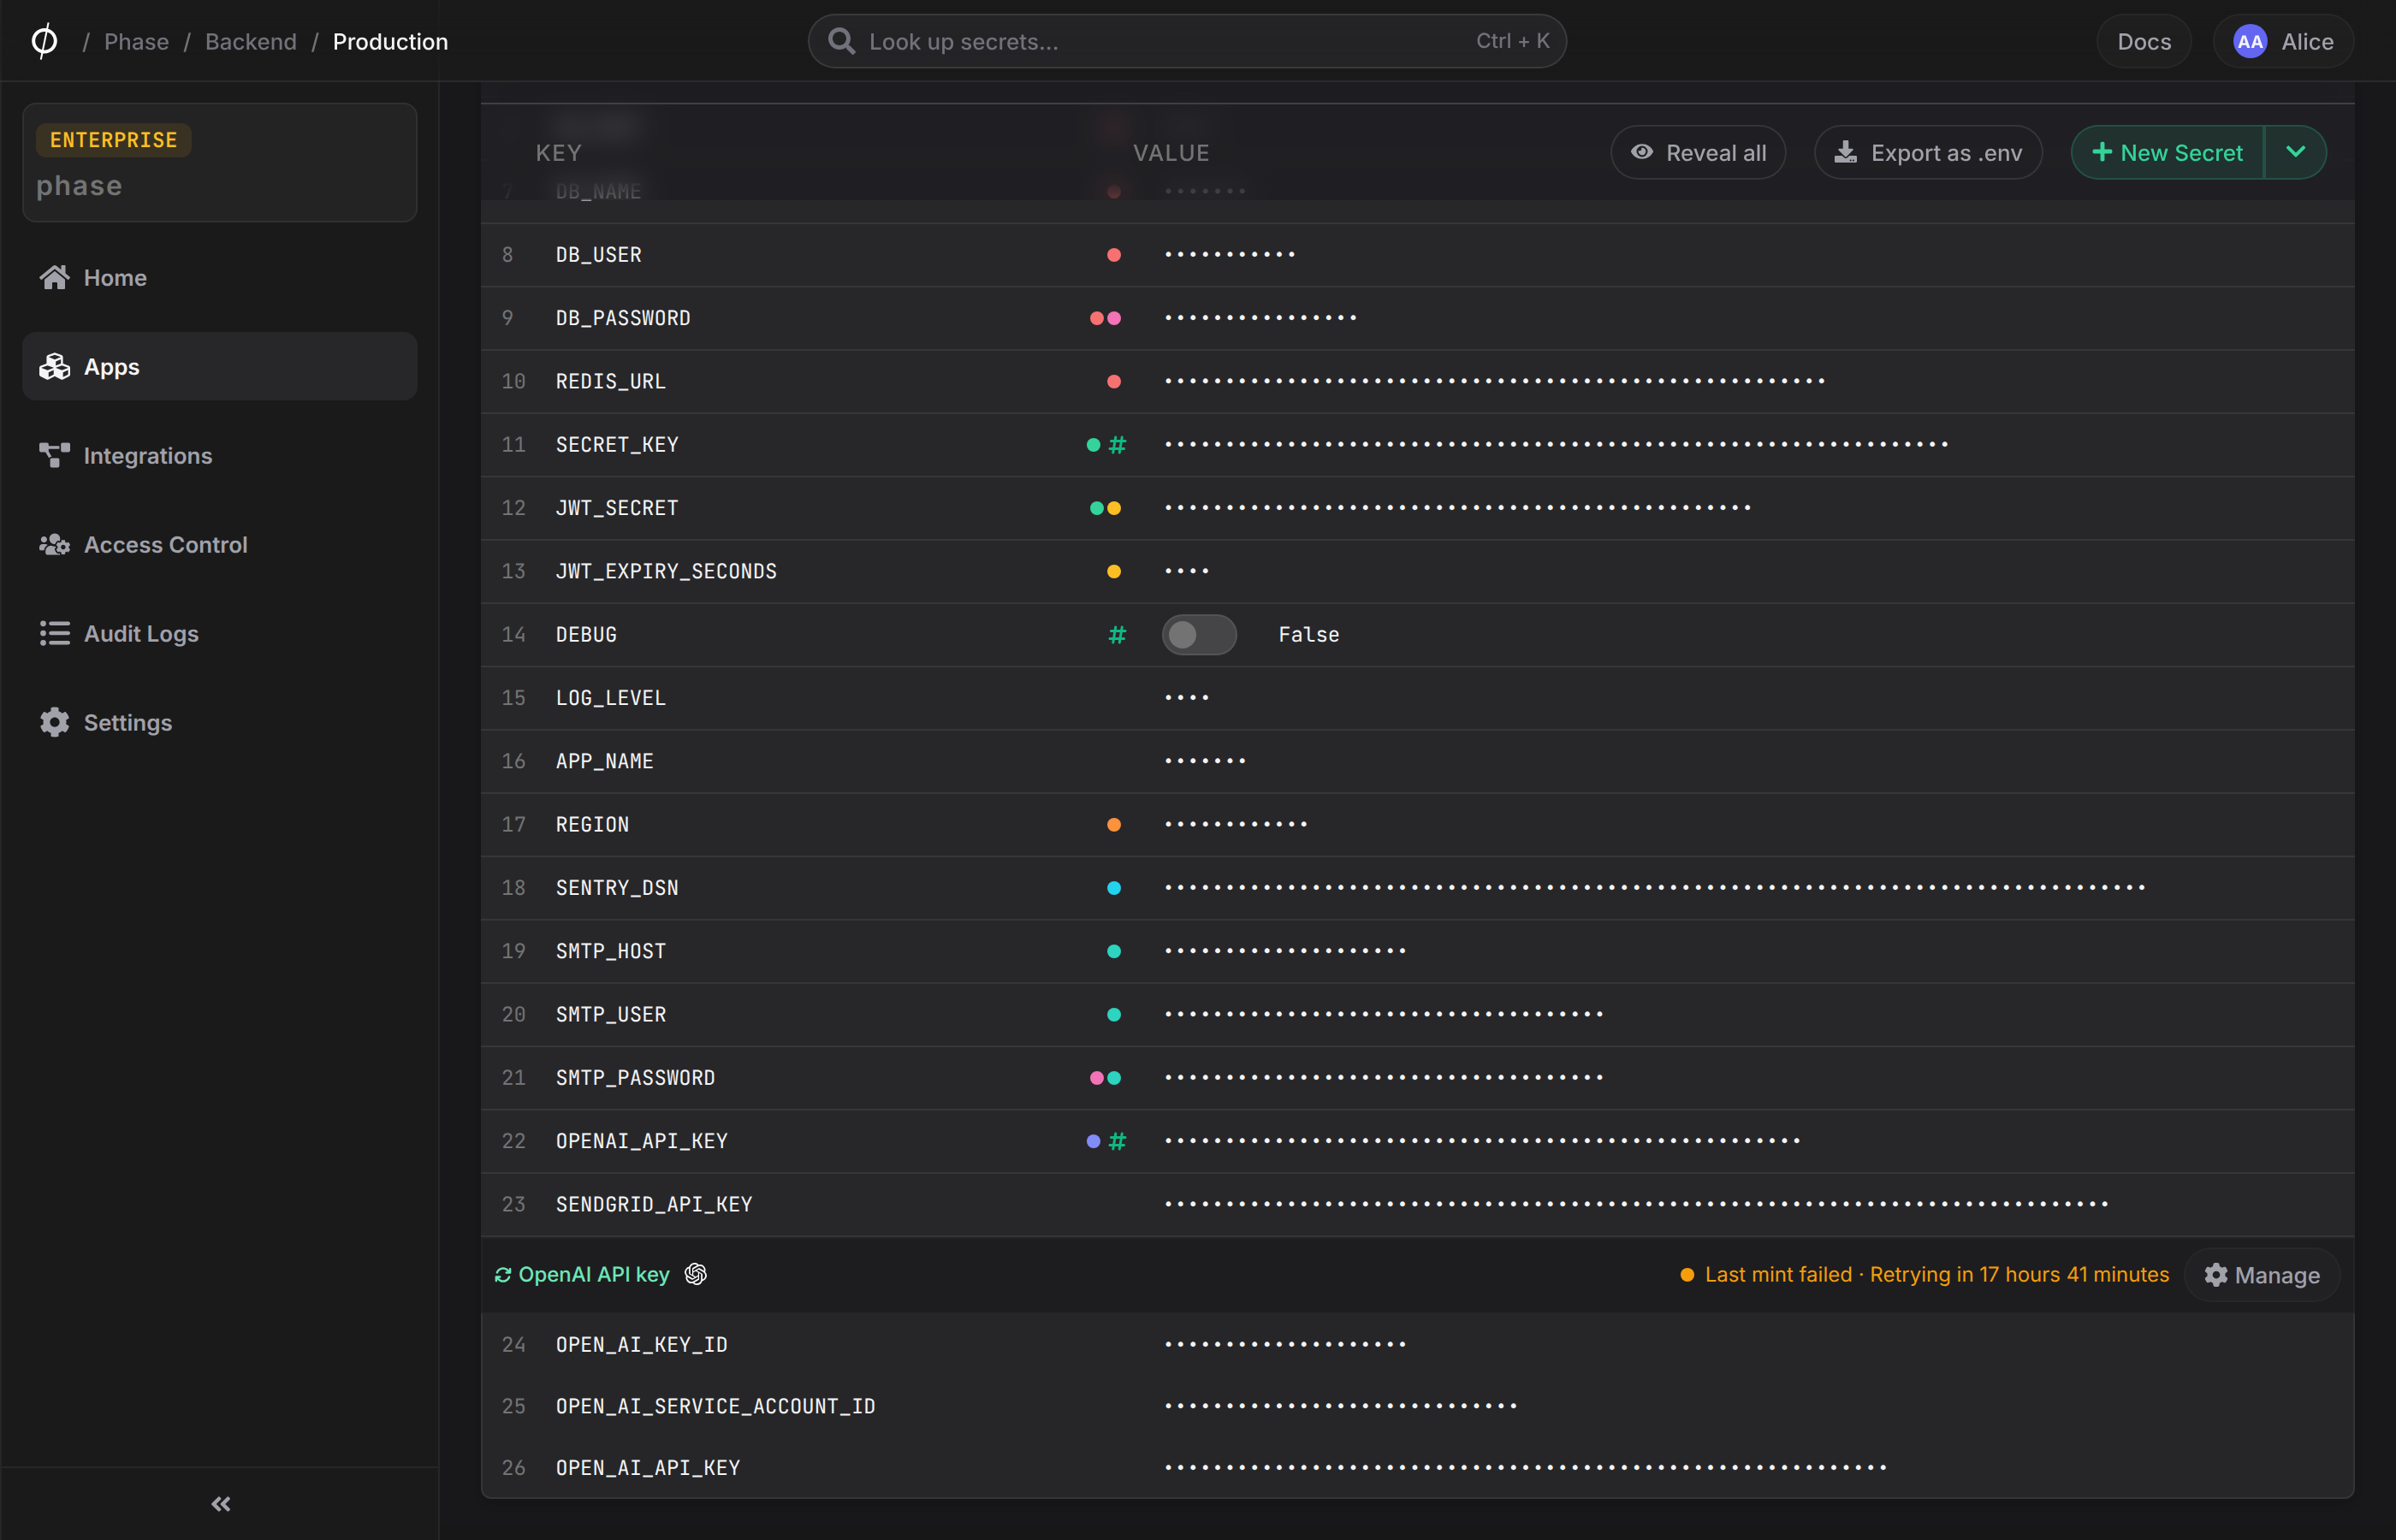Open the Home sidebar item
Screen dimensions: 2396x1540
[x=219, y=277]
